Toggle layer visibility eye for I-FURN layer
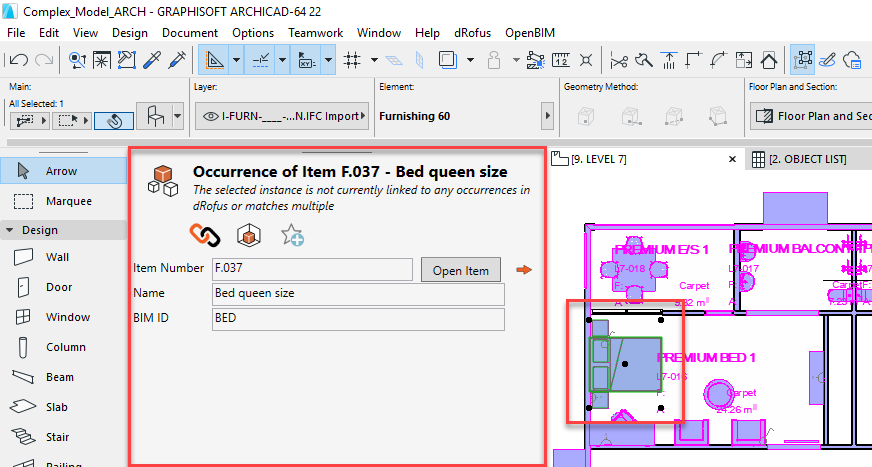The width and height of the screenshot is (872, 467). point(210,116)
